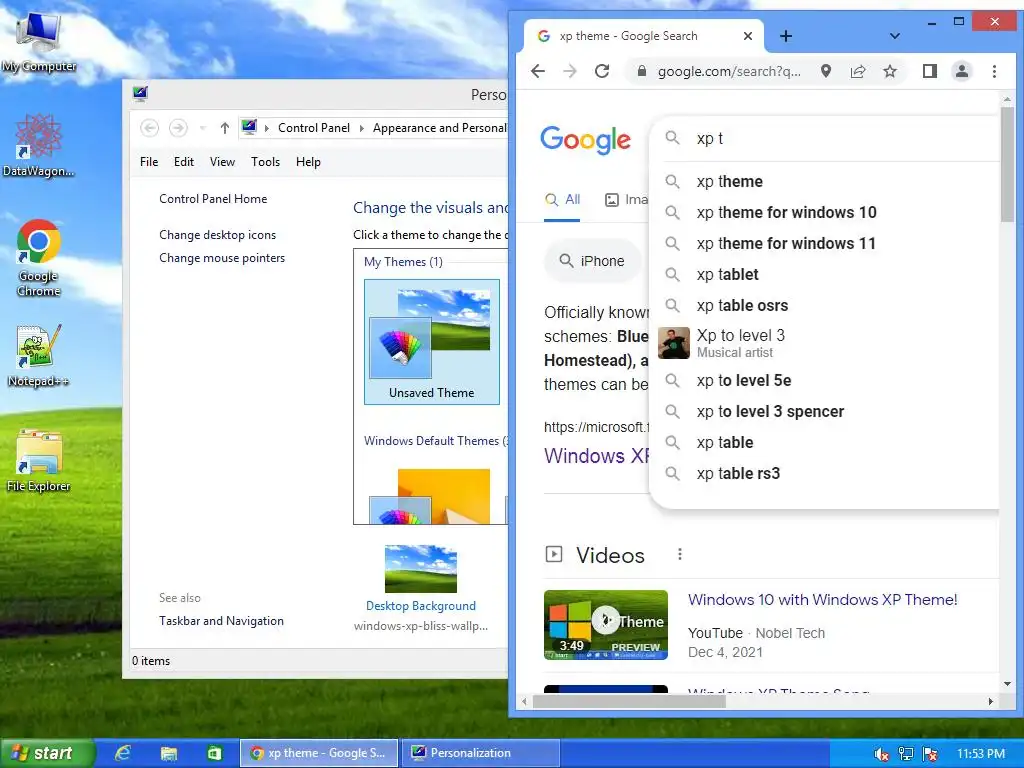The width and height of the screenshot is (1024, 768).
Task: Open Videos section three-dot options
Action: (680, 554)
